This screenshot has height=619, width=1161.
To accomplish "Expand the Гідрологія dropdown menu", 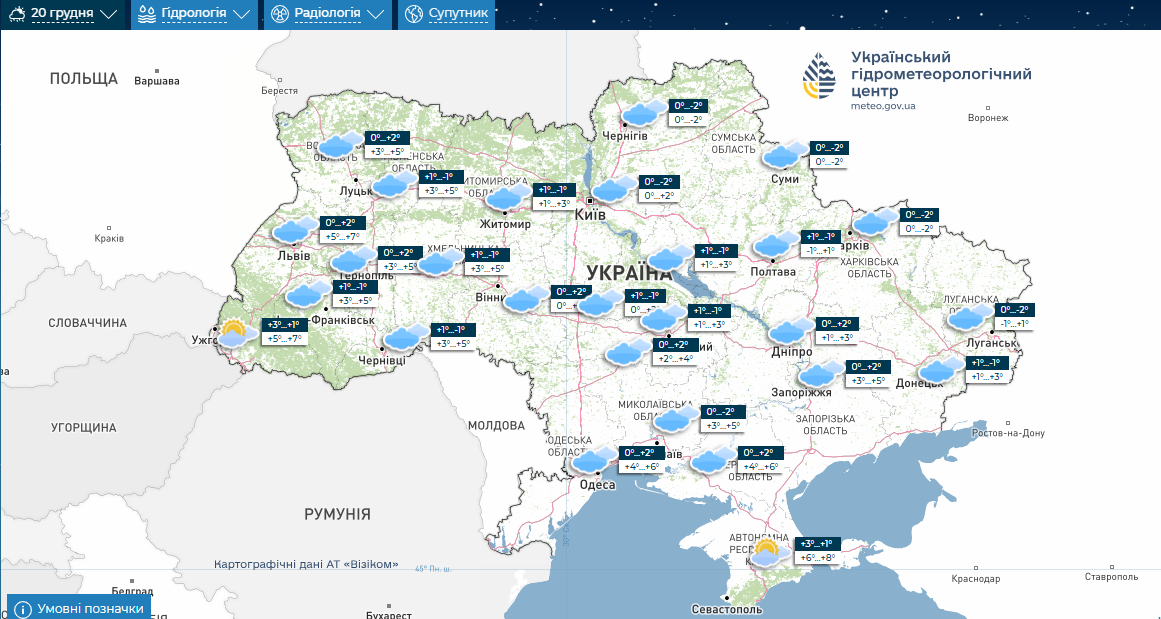I will 194,14.
